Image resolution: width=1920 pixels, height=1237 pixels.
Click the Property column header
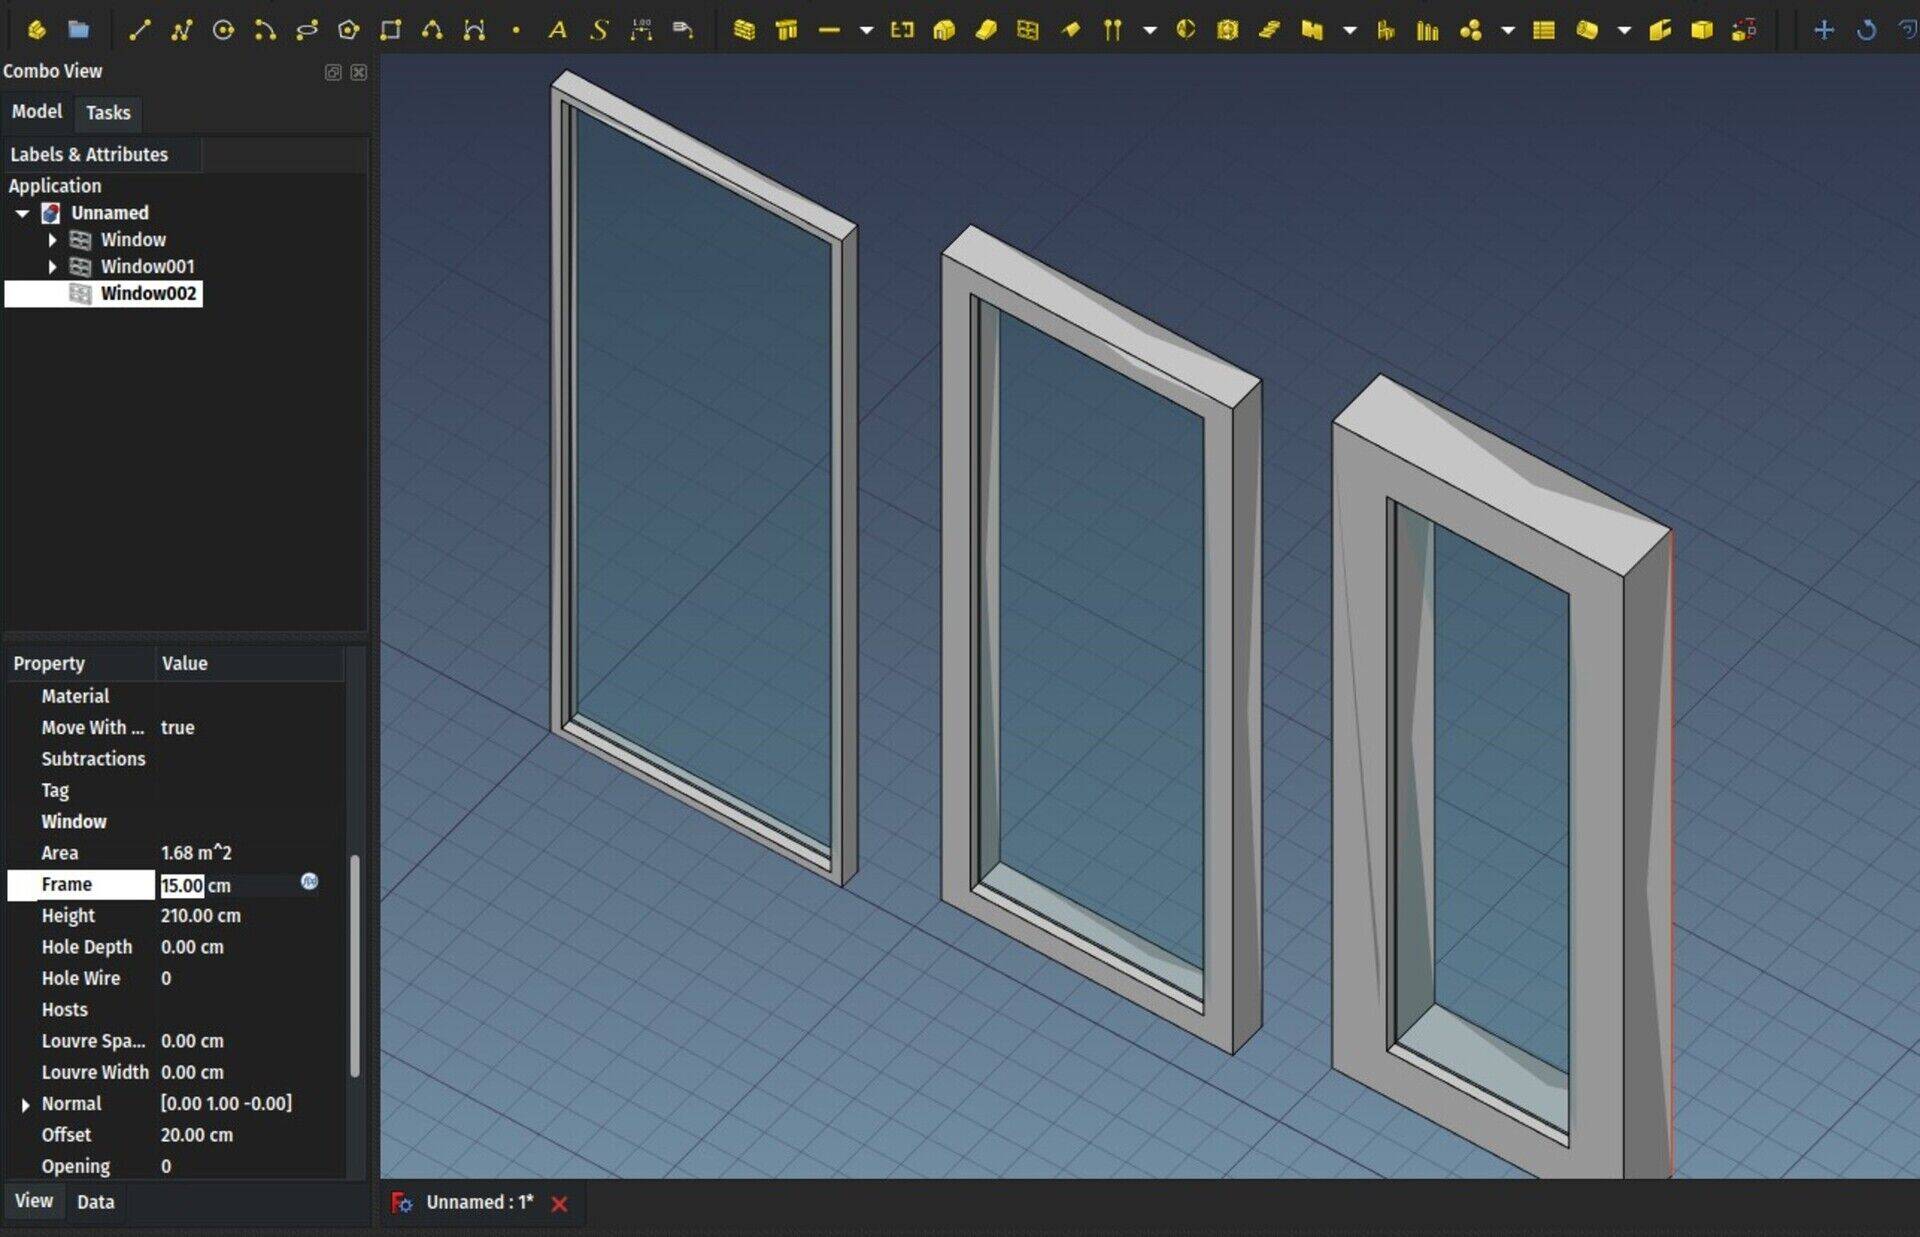[x=81, y=664]
